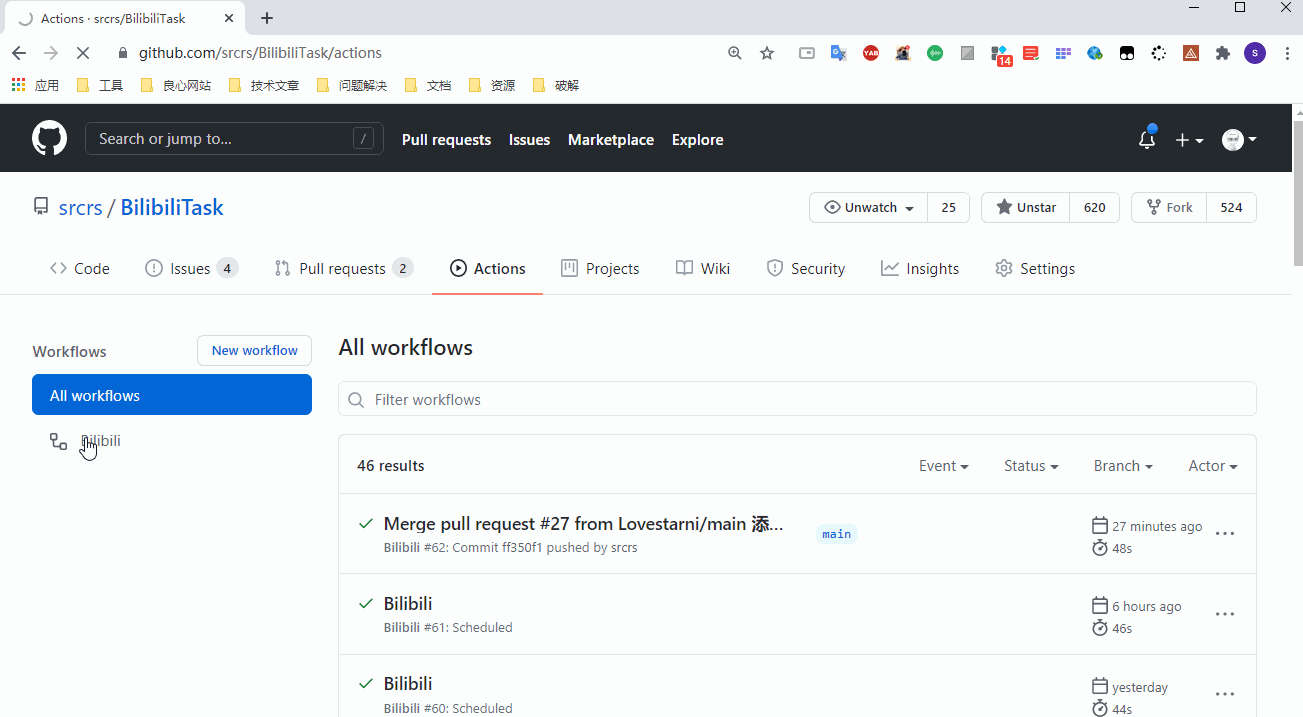Select the Actions tab

click(x=488, y=268)
